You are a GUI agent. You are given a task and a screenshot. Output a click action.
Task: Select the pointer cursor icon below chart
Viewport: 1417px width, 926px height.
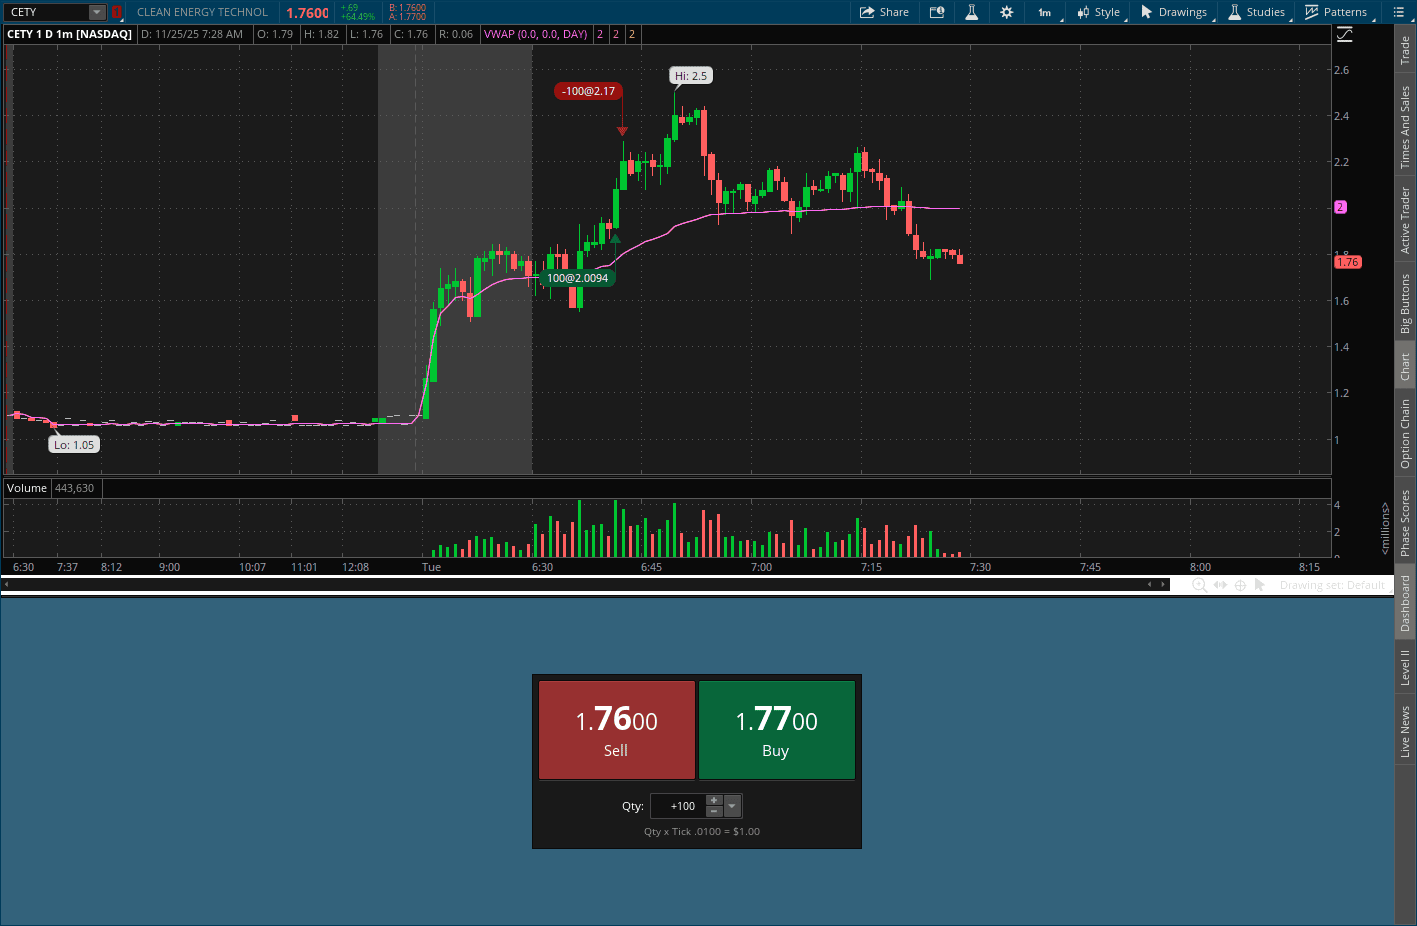coord(1259,585)
